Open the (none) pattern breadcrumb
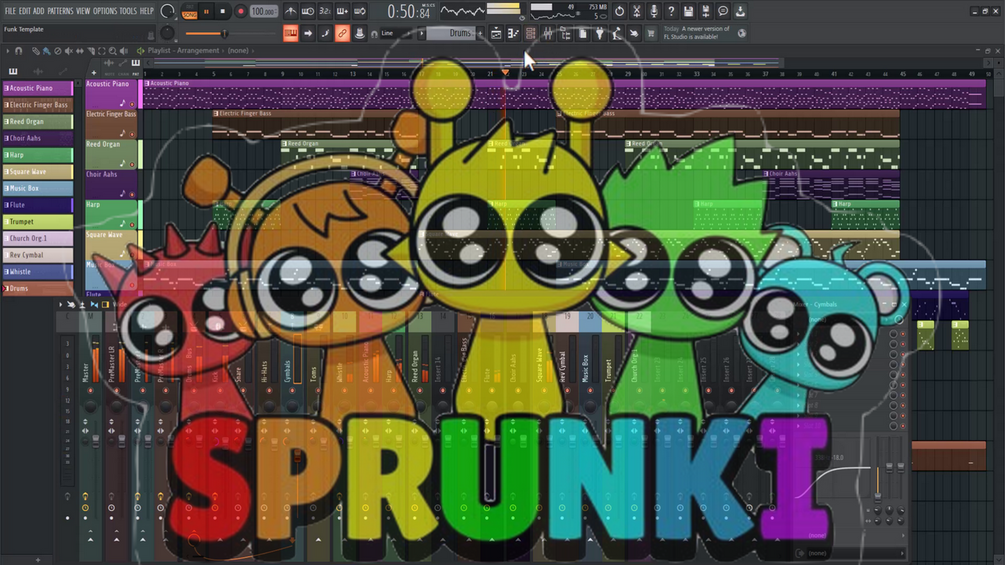1005x565 pixels. tap(238, 51)
